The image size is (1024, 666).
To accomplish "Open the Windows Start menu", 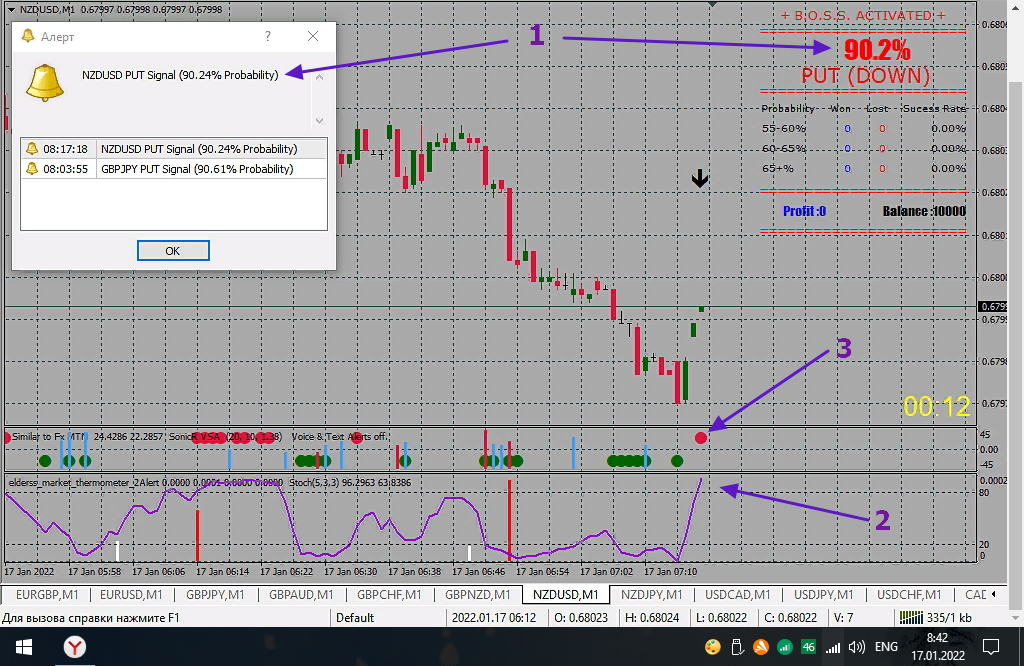I will (24, 647).
